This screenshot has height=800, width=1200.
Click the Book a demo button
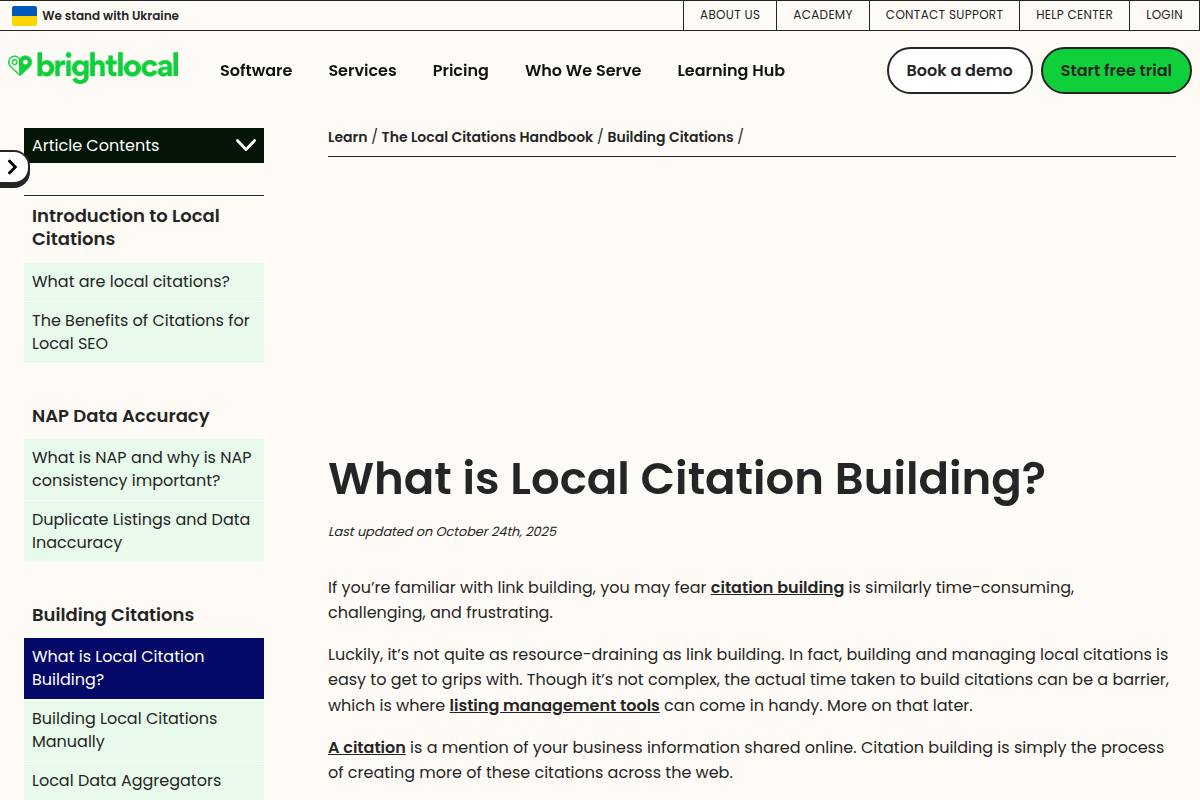959,70
